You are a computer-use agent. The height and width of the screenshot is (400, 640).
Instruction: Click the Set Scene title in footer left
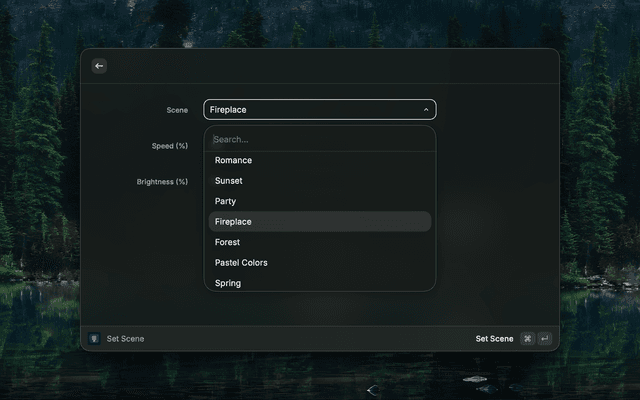(x=125, y=339)
